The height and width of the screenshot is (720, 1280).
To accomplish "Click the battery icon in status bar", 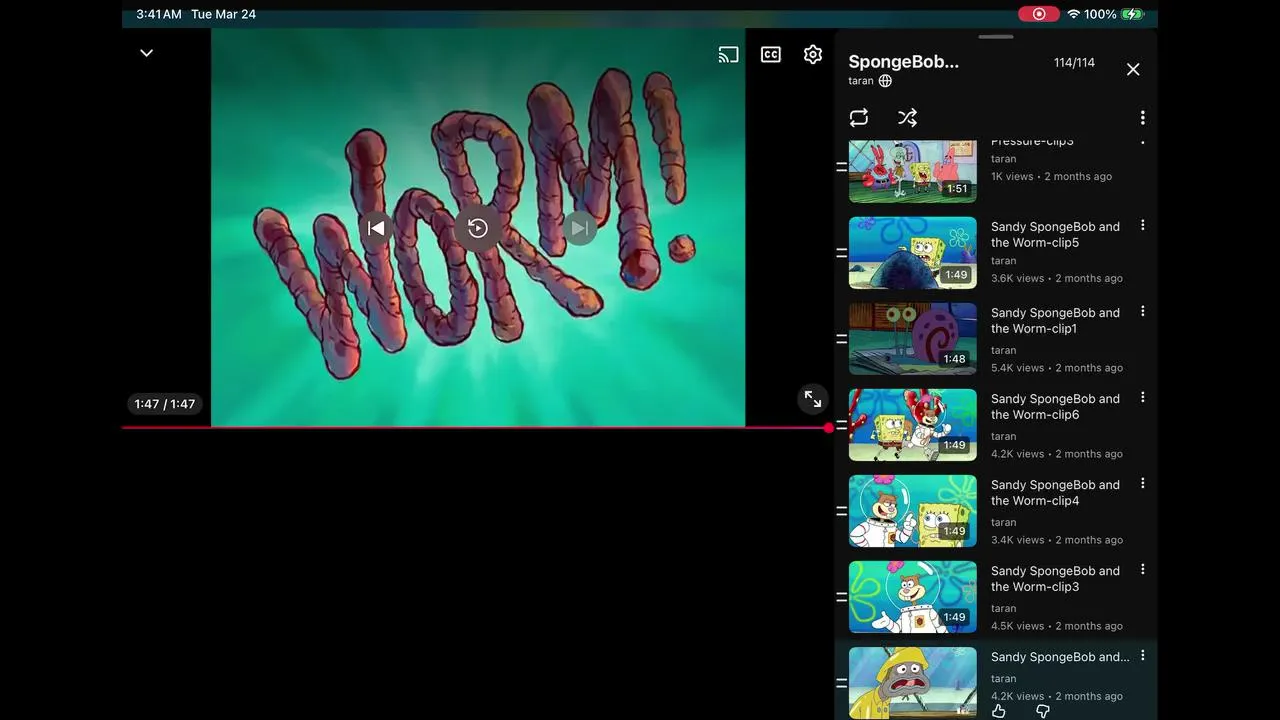I will click(x=1133, y=14).
